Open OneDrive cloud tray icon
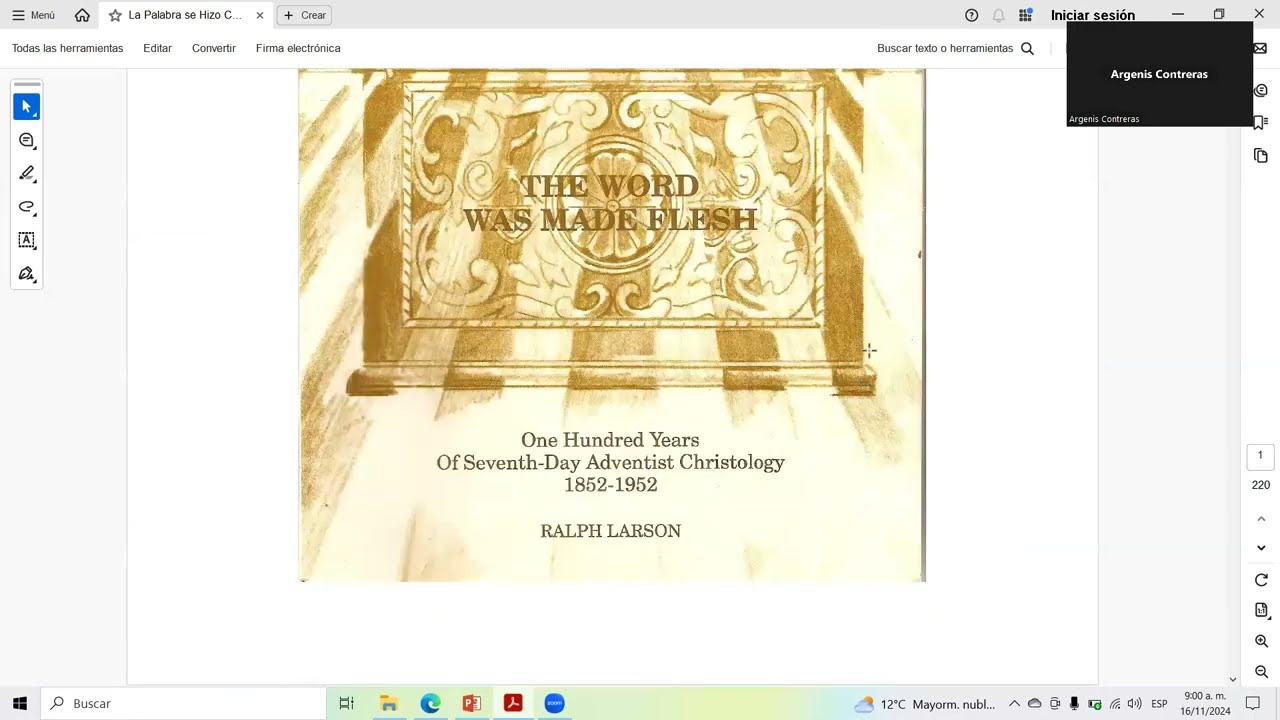The image size is (1280, 720). pyautogui.click(x=1035, y=704)
